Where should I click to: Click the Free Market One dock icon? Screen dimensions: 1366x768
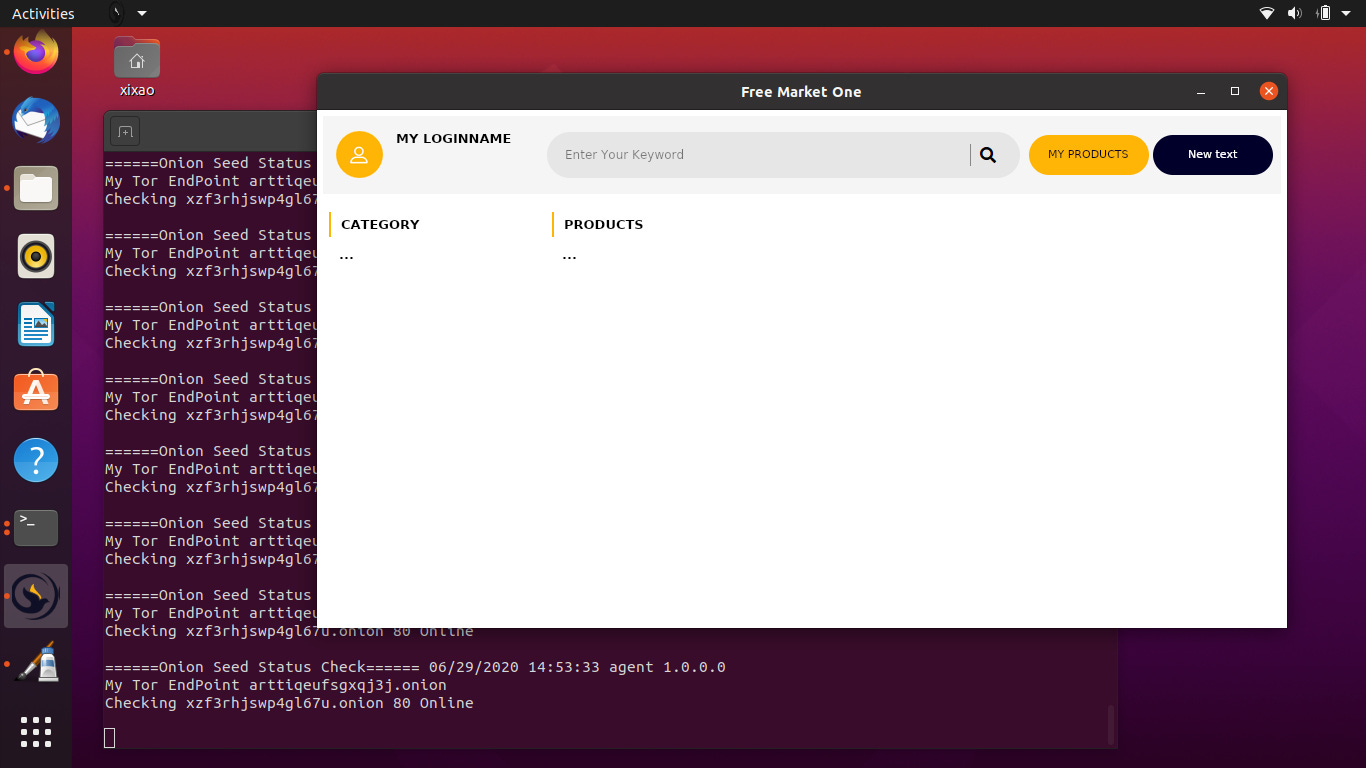click(x=36, y=596)
